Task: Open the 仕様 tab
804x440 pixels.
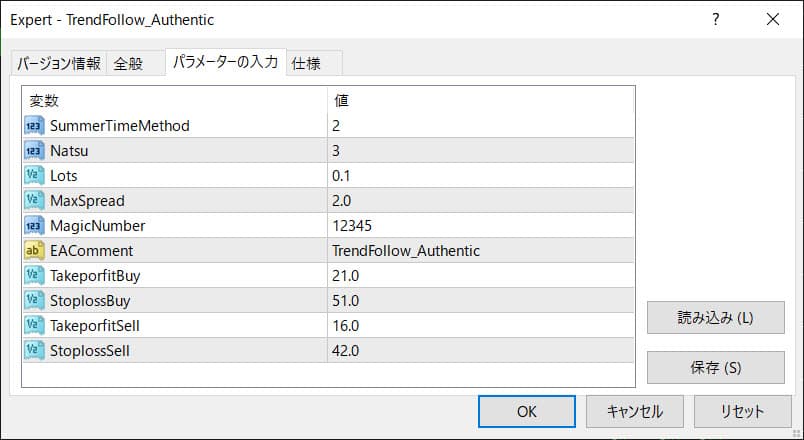Action: [x=306, y=63]
